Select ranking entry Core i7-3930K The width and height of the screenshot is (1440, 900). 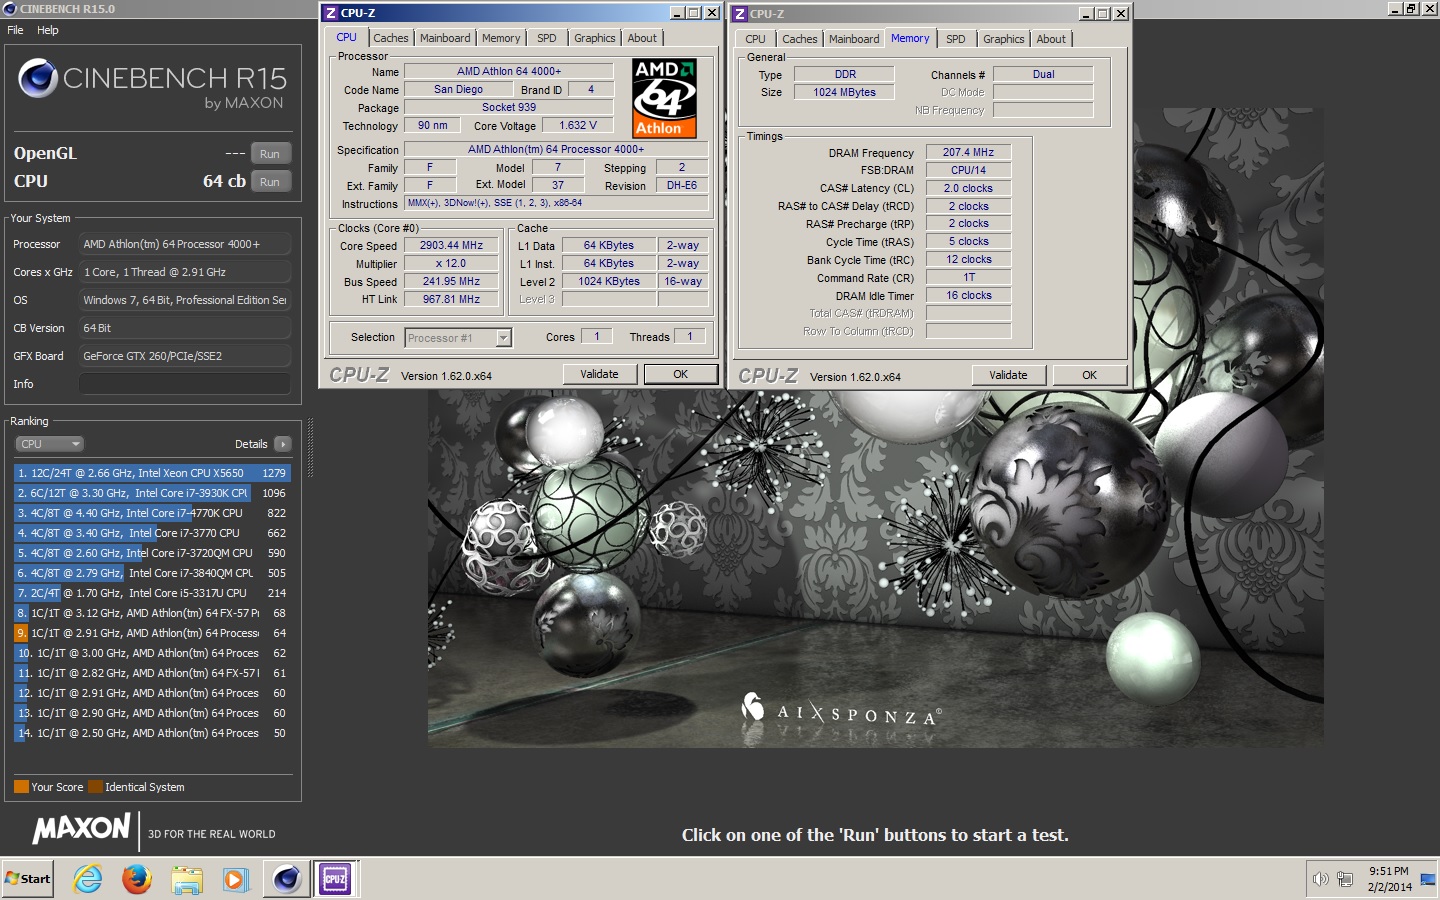(x=152, y=493)
